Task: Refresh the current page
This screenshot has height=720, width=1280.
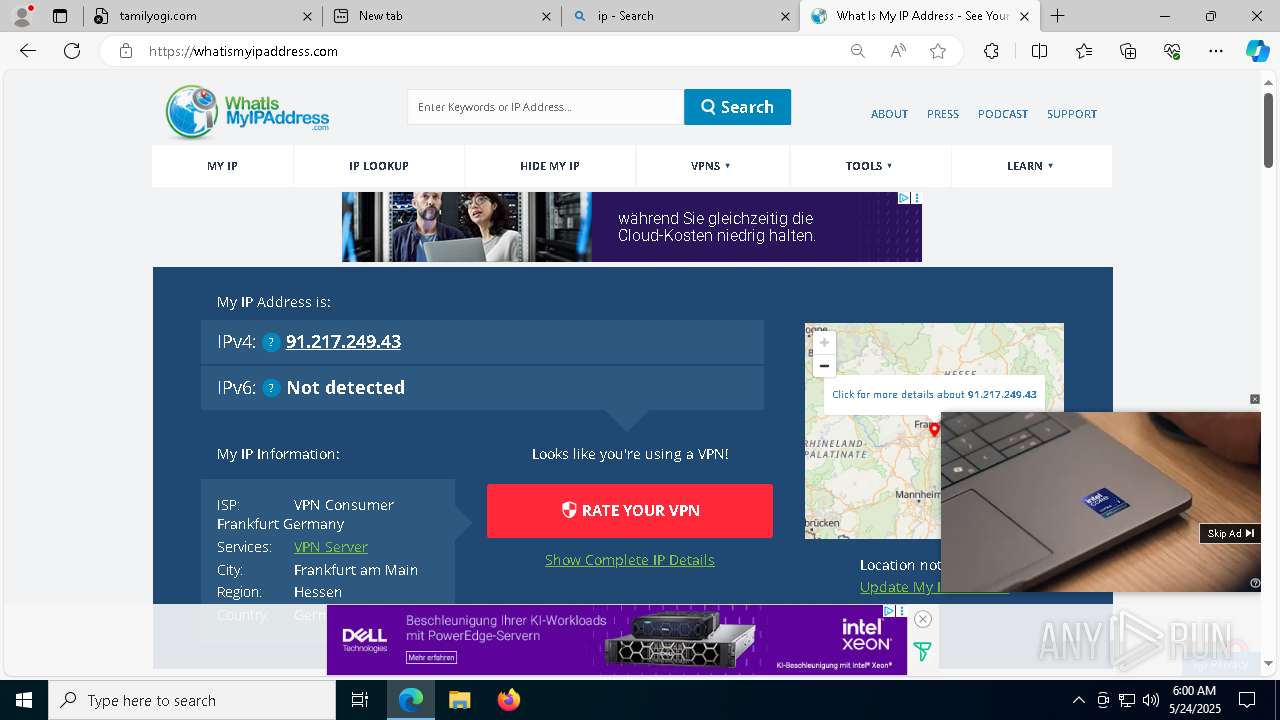Action: (72, 51)
